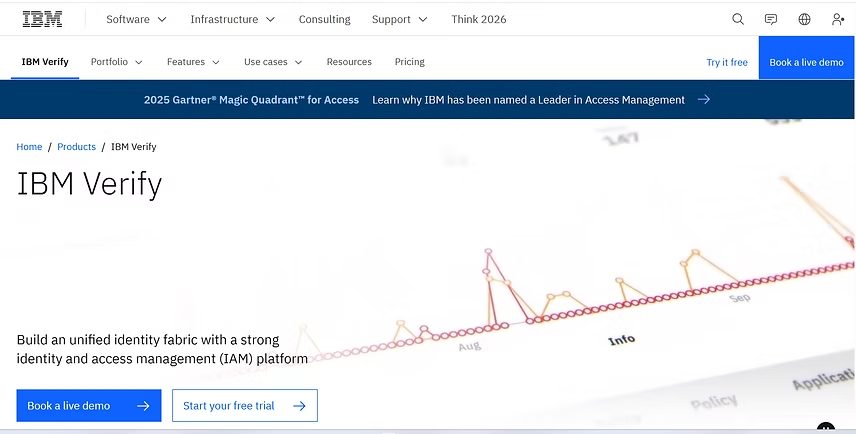The width and height of the screenshot is (856, 434).
Task: Open the search magnifier icon
Action: click(738, 19)
